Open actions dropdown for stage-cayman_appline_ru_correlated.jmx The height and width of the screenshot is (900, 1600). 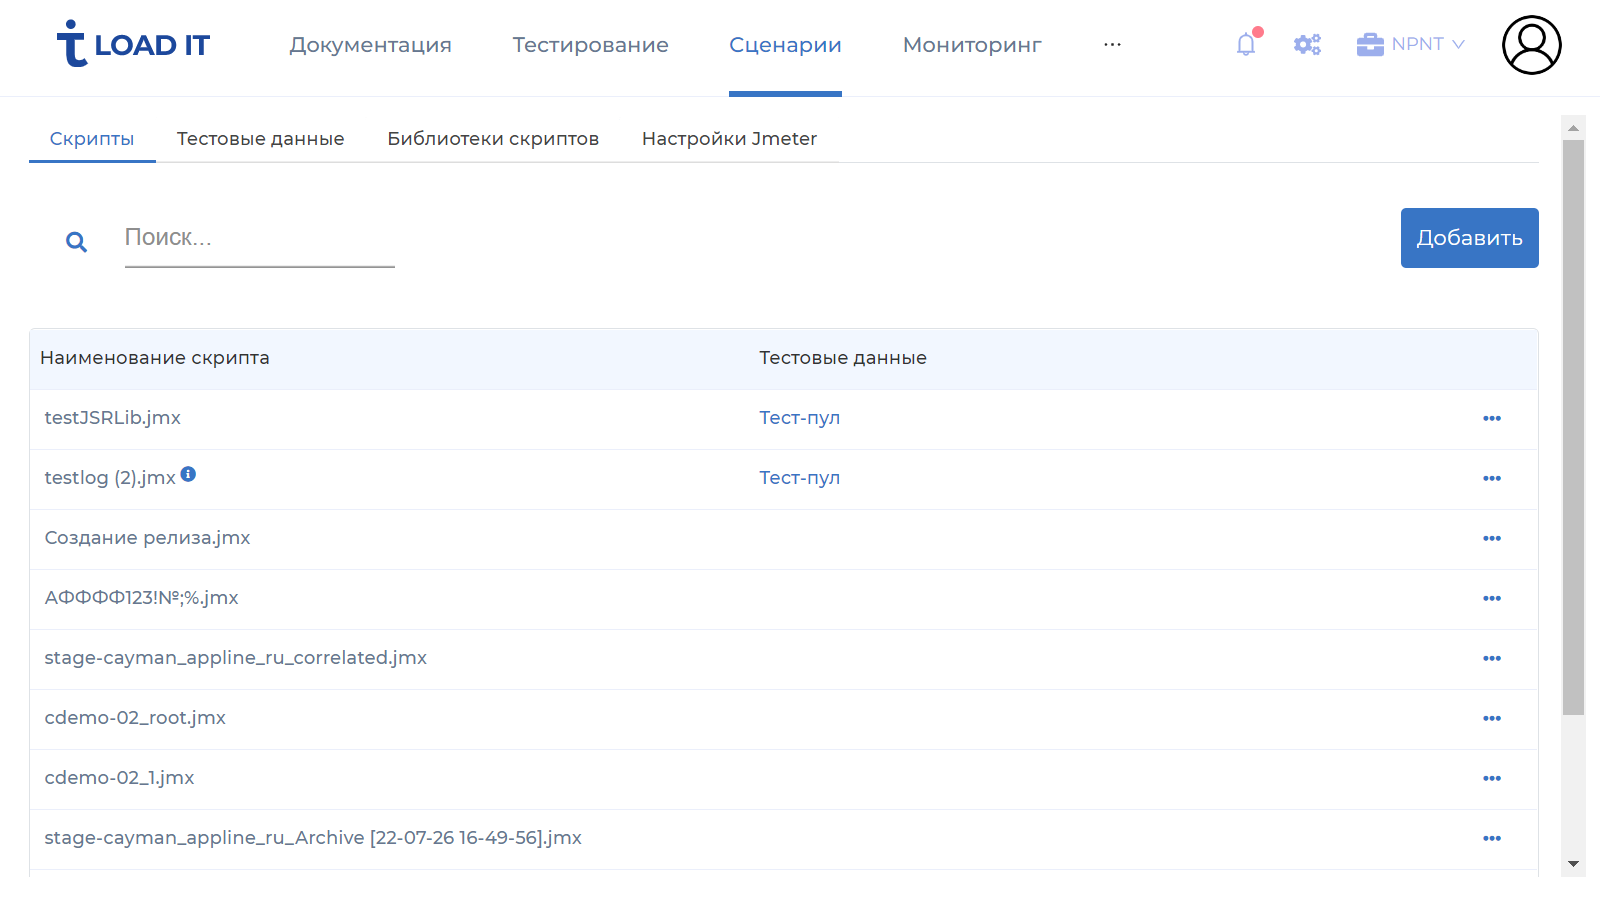(1492, 659)
